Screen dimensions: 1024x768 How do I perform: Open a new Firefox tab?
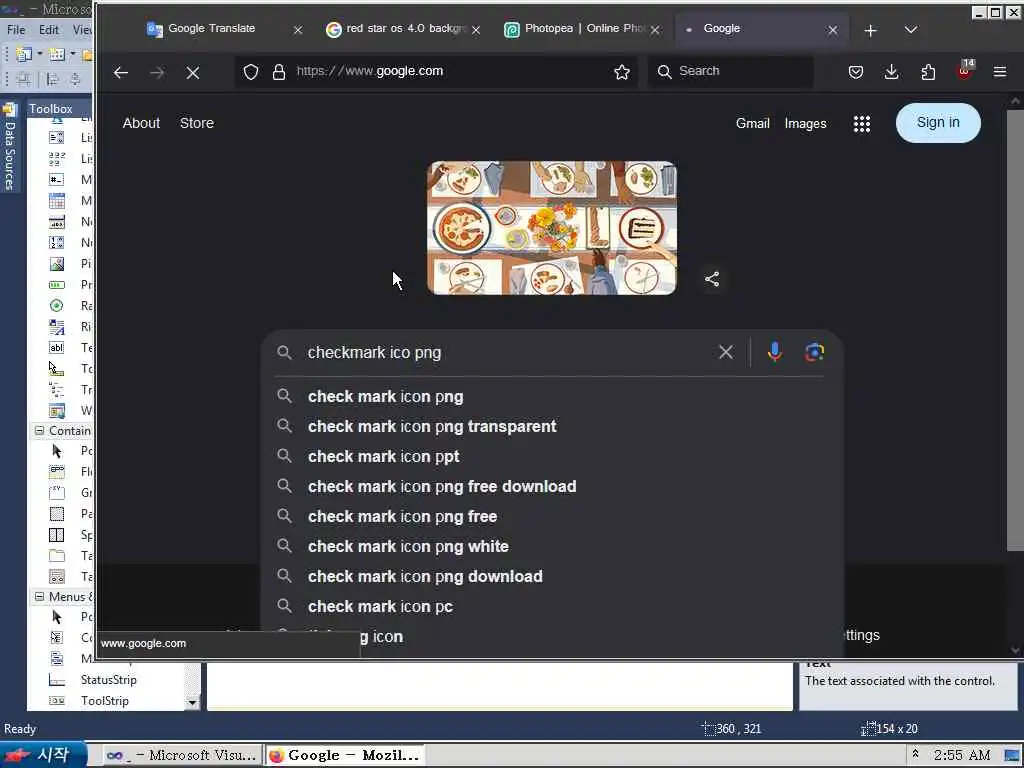[871, 30]
